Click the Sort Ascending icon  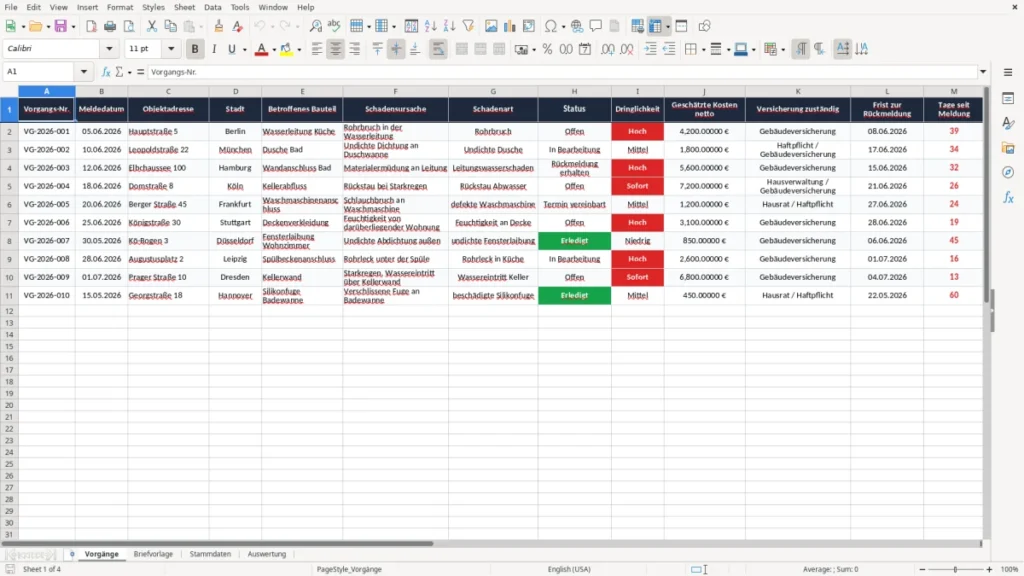click(430, 26)
